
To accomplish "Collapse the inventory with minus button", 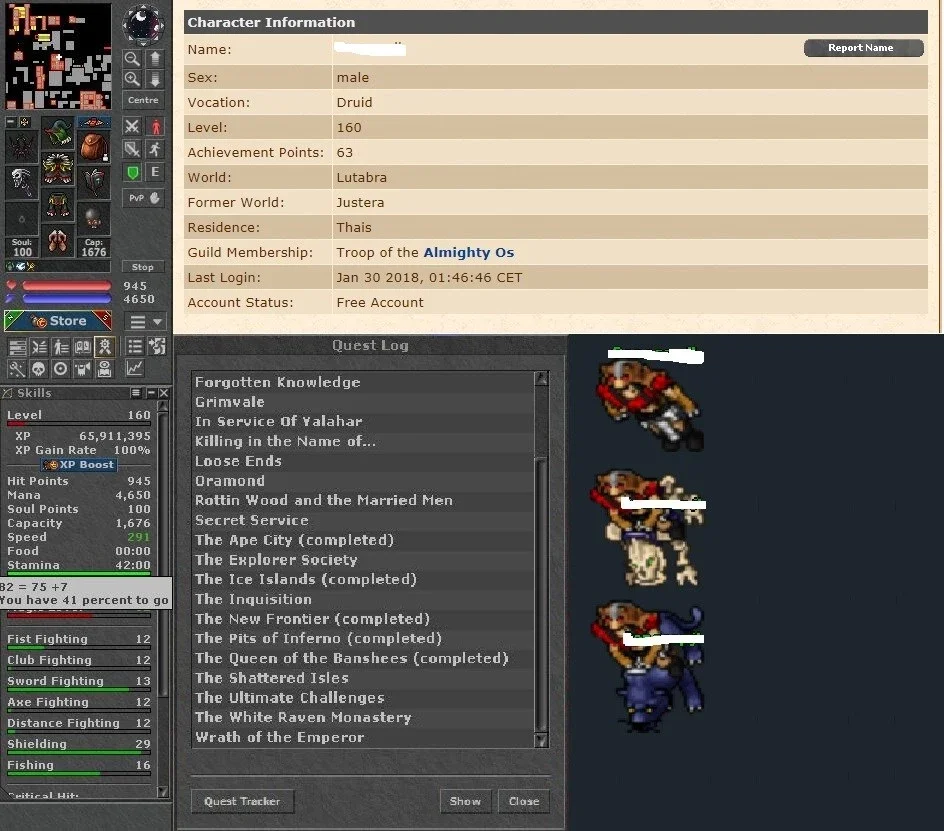I will click(10, 122).
